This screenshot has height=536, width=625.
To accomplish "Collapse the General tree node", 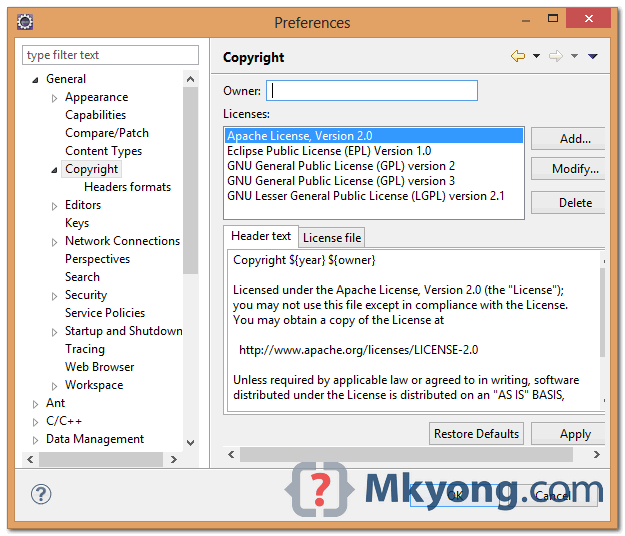I will (x=35, y=80).
